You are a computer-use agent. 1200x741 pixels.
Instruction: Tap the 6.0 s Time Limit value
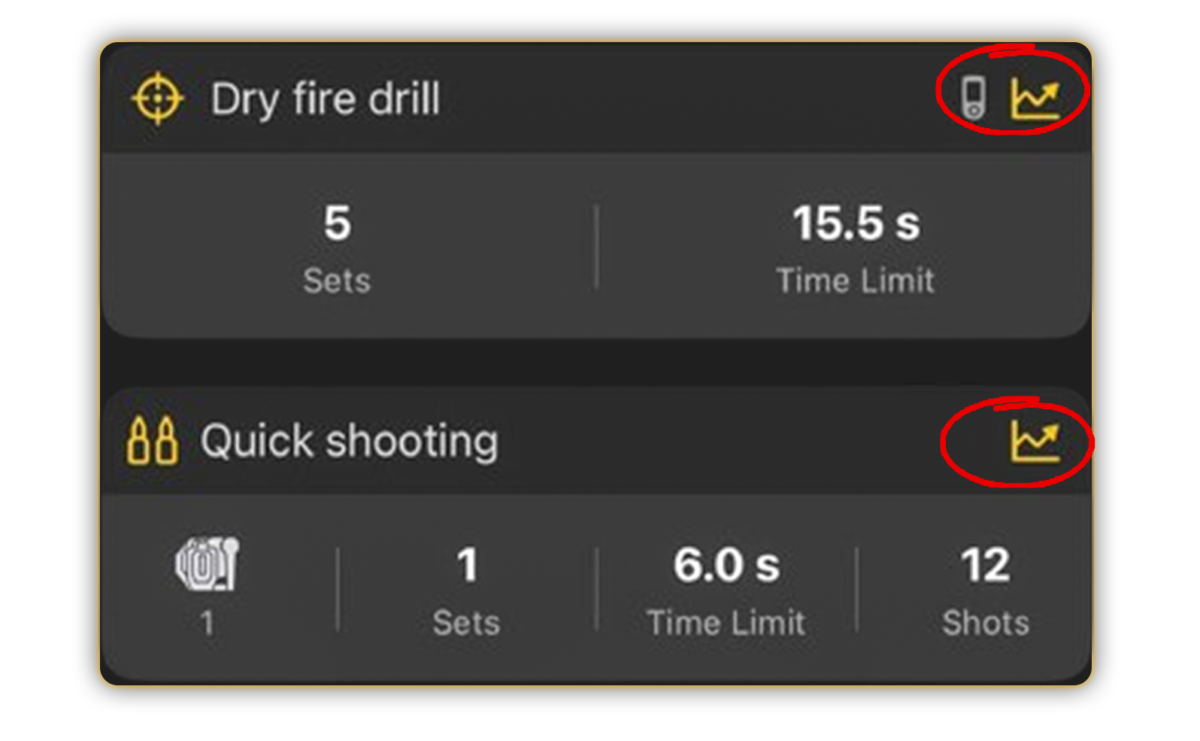pyautogui.click(x=726, y=566)
